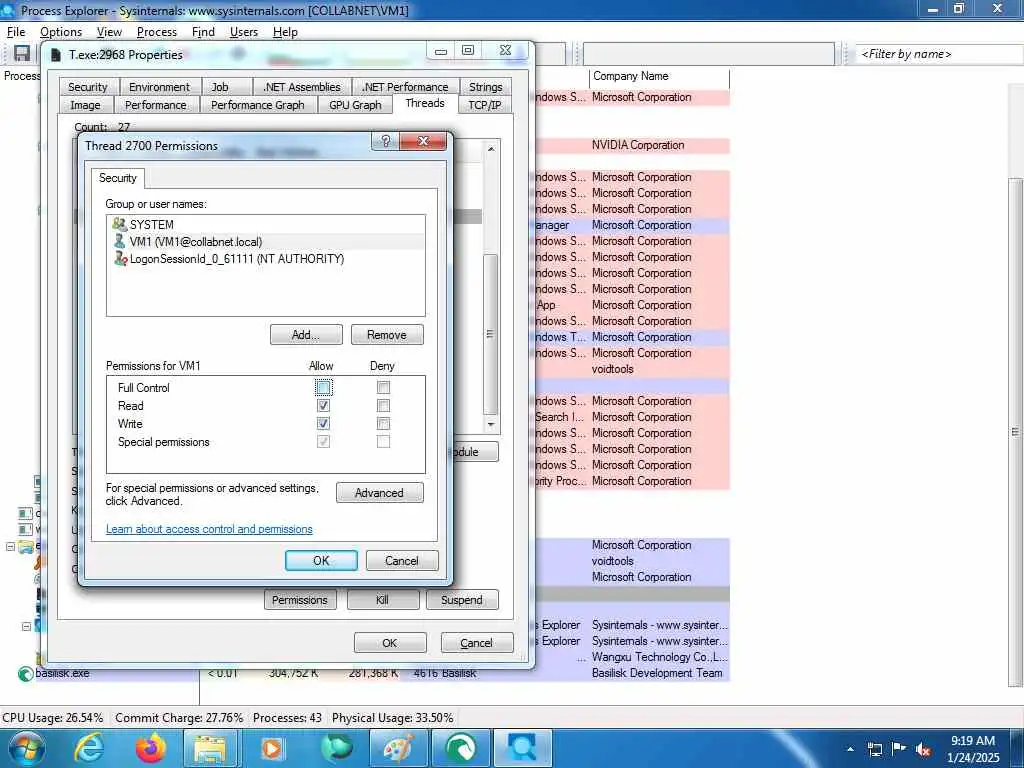Open the Process menu
The width and height of the screenshot is (1024, 768).
tap(157, 31)
